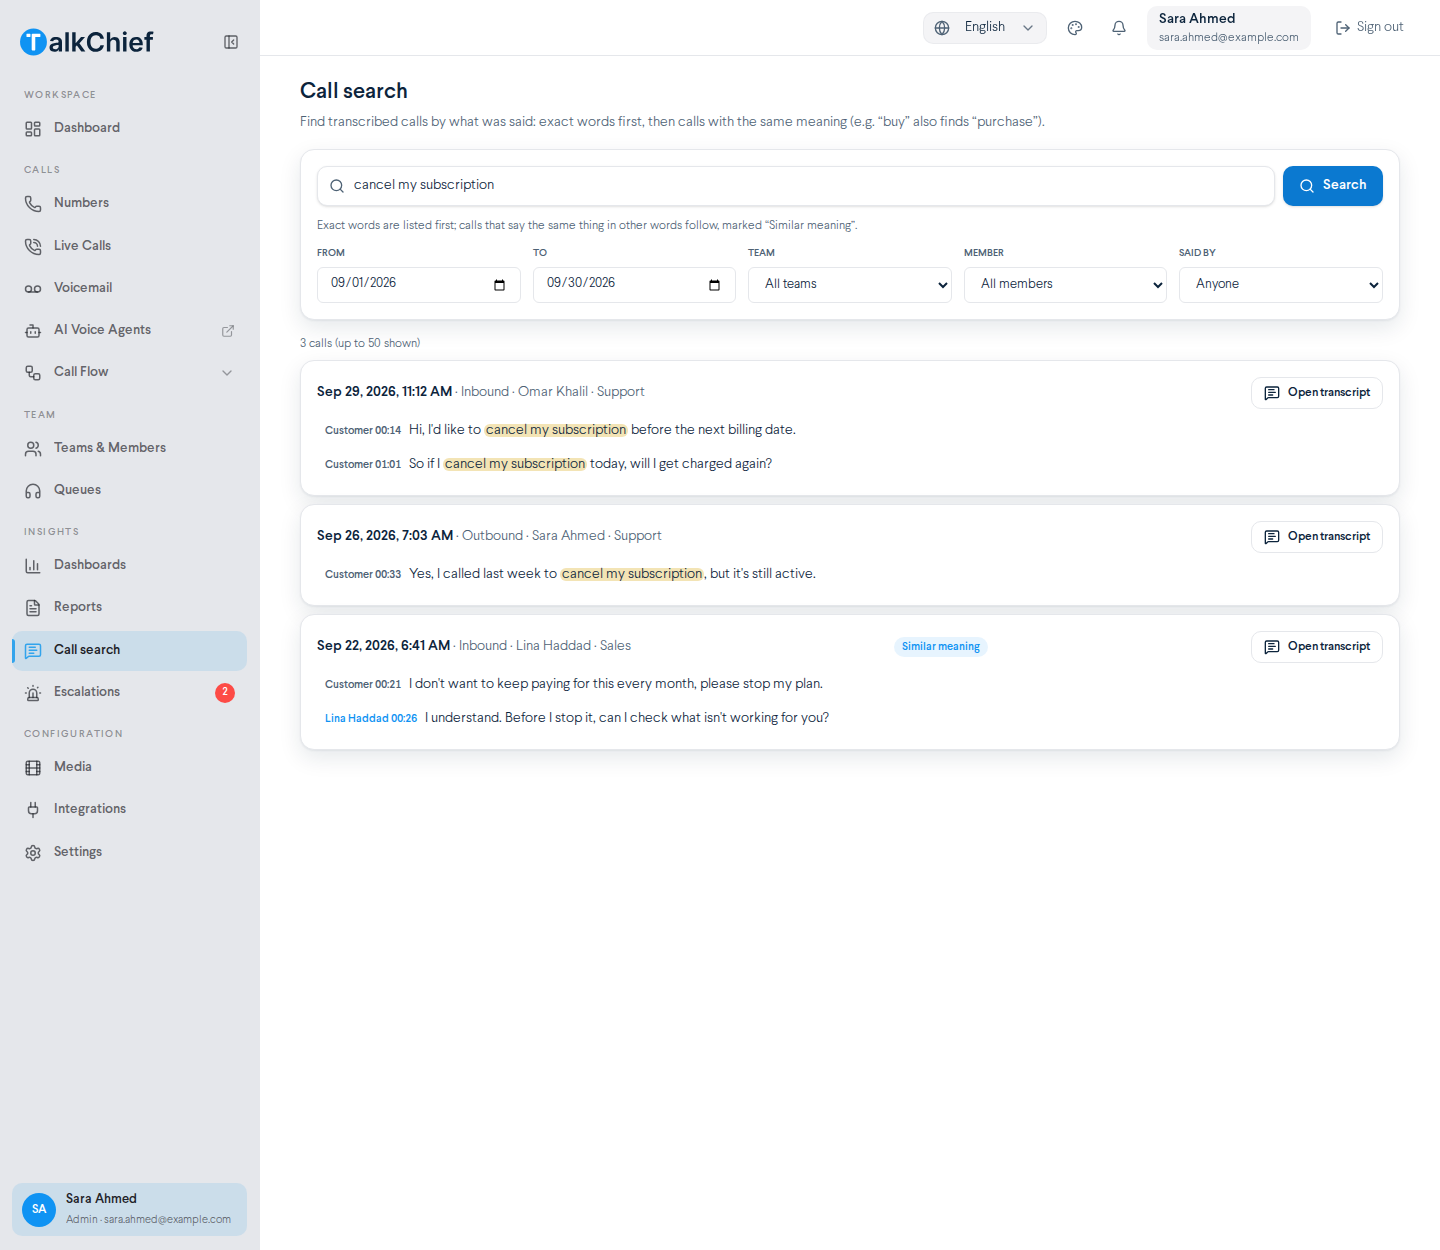
Task: Open transcript for Sep 22 Lina Haddad call
Action: click(1317, 647)
